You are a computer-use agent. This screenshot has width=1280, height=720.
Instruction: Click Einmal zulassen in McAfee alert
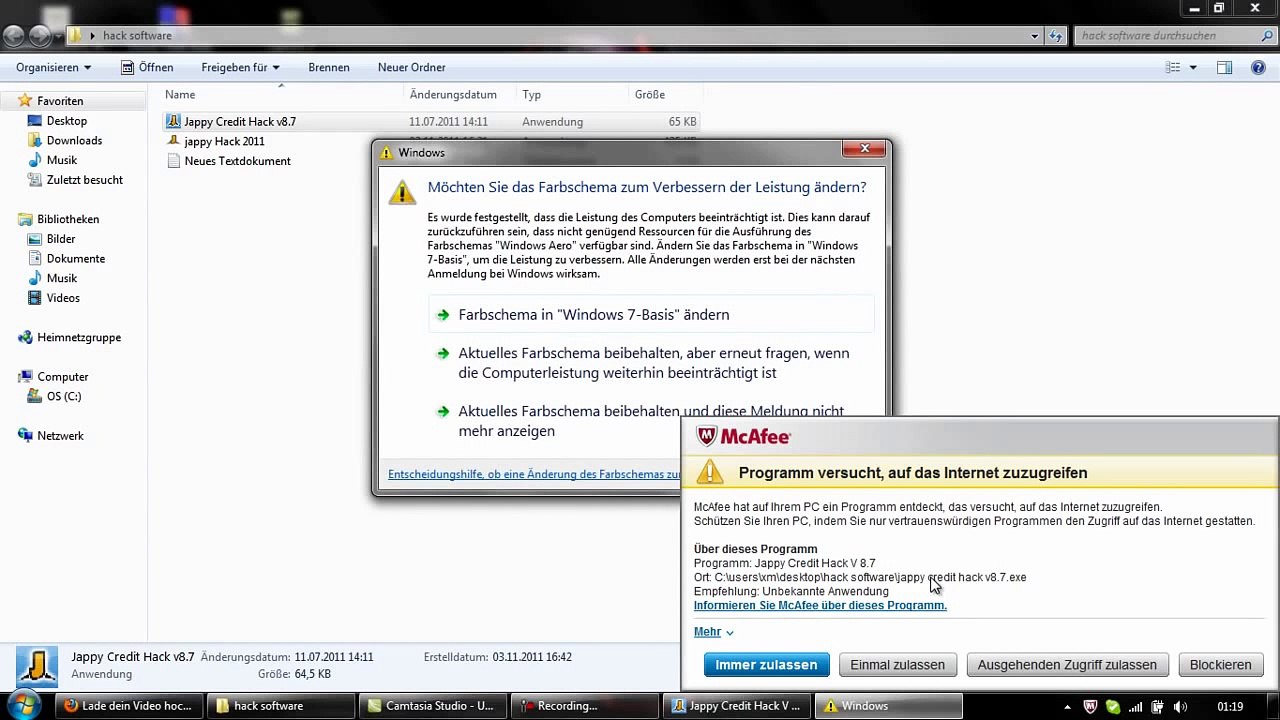897,665
